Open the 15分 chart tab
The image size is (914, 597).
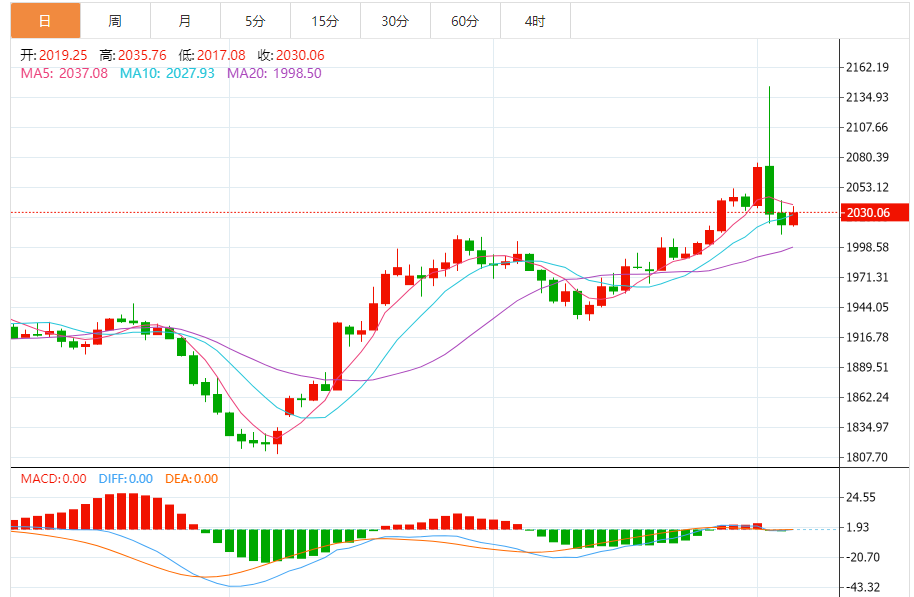pos(325,21)
